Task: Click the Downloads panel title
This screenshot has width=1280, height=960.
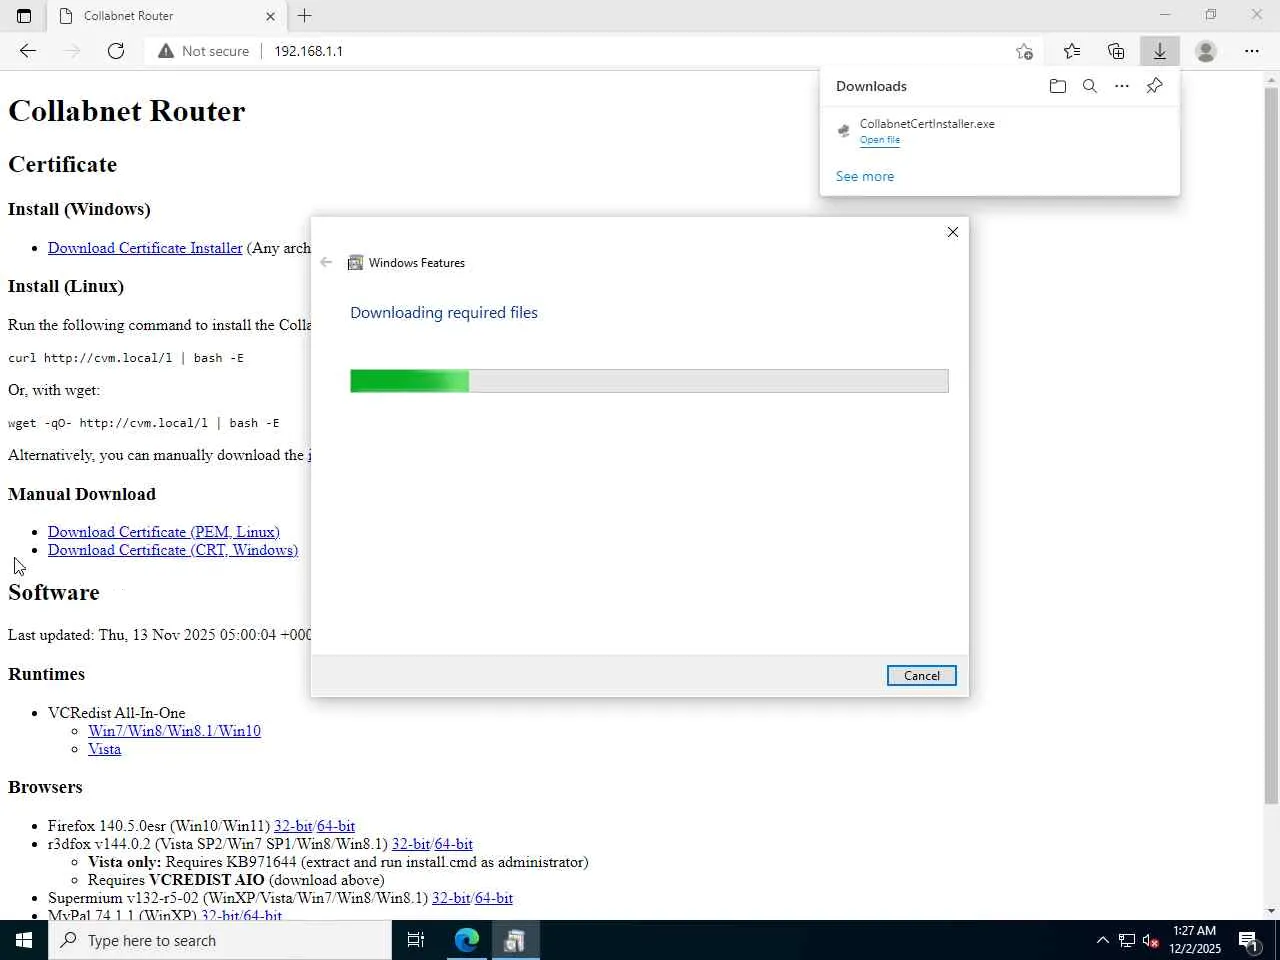Action: pos(871,86)
